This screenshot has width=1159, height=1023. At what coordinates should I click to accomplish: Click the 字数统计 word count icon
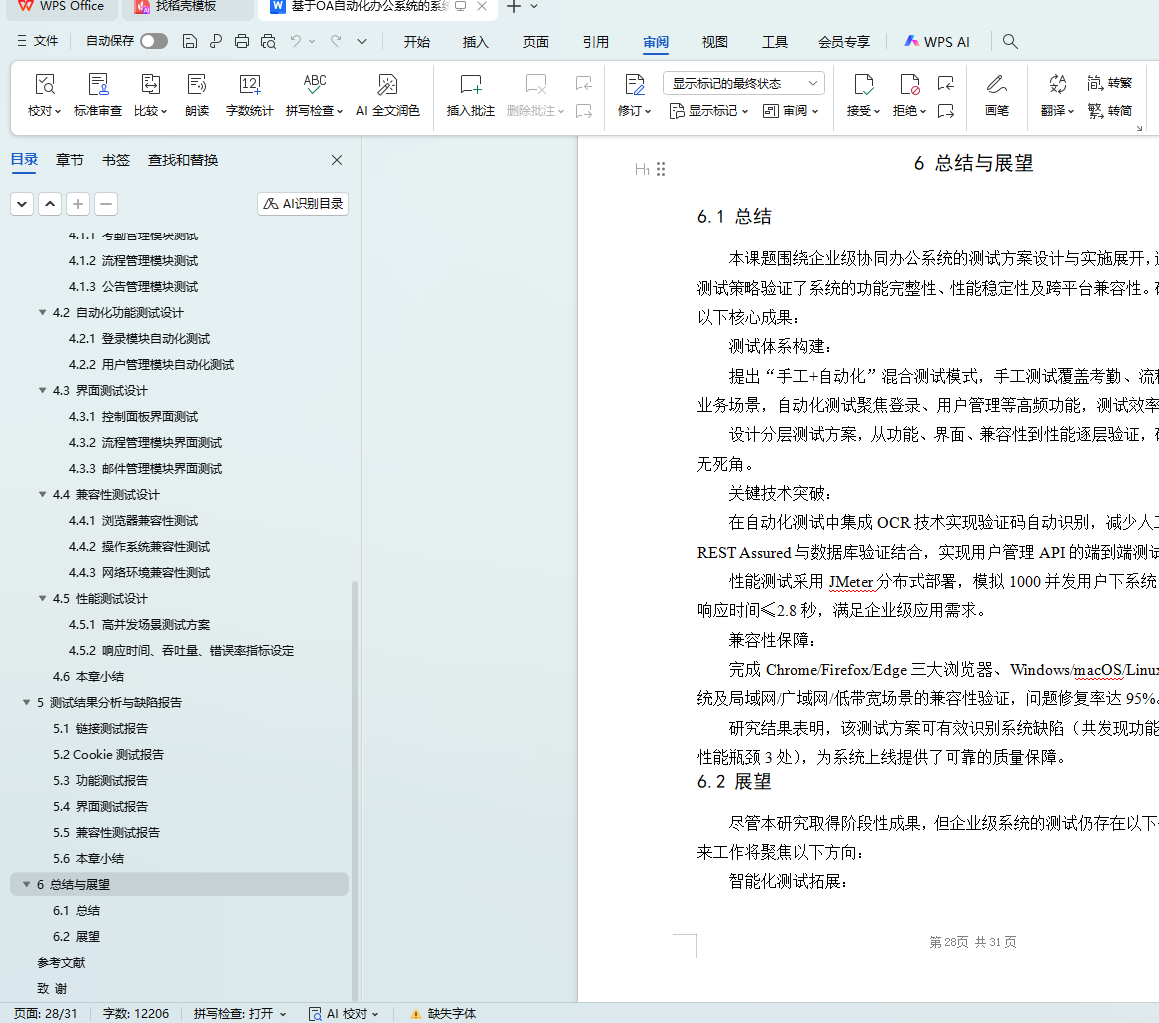coord(249,85)
